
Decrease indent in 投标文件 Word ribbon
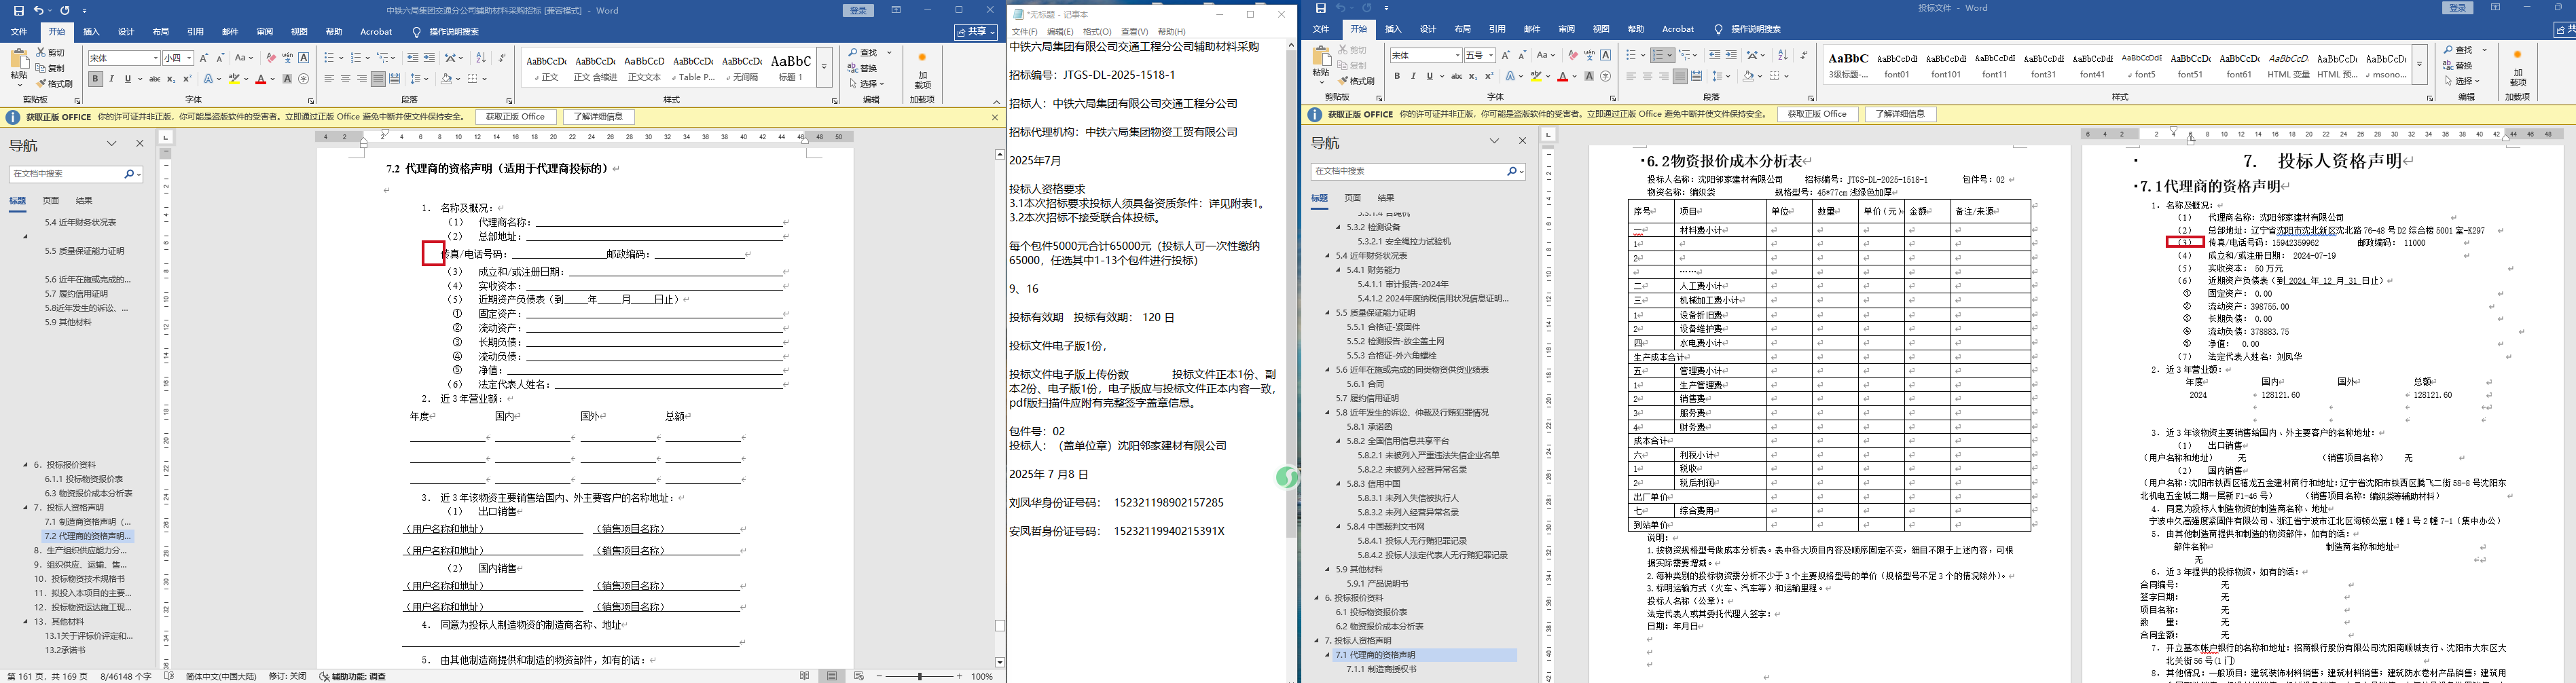pyautogui.click(x=1715, y=55)
